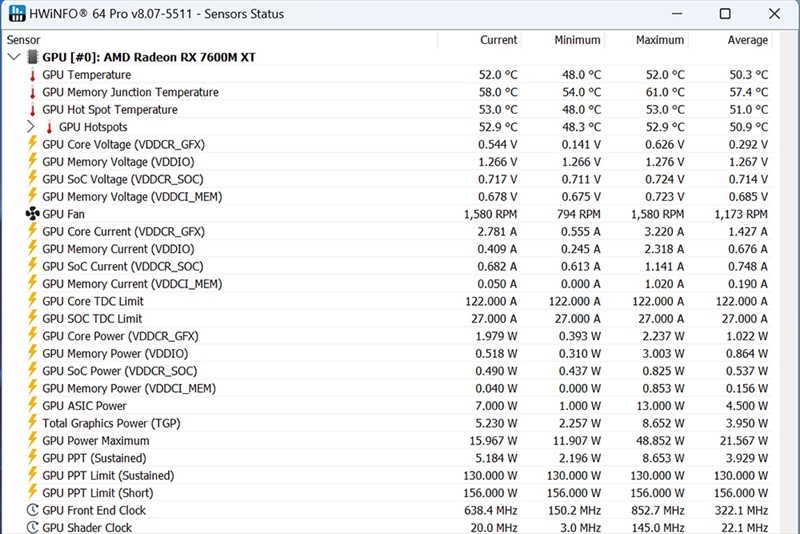
Task: Click lightning icon for GPU Core Voltage (VDDCR_GFX)
Action: (32, 144)
